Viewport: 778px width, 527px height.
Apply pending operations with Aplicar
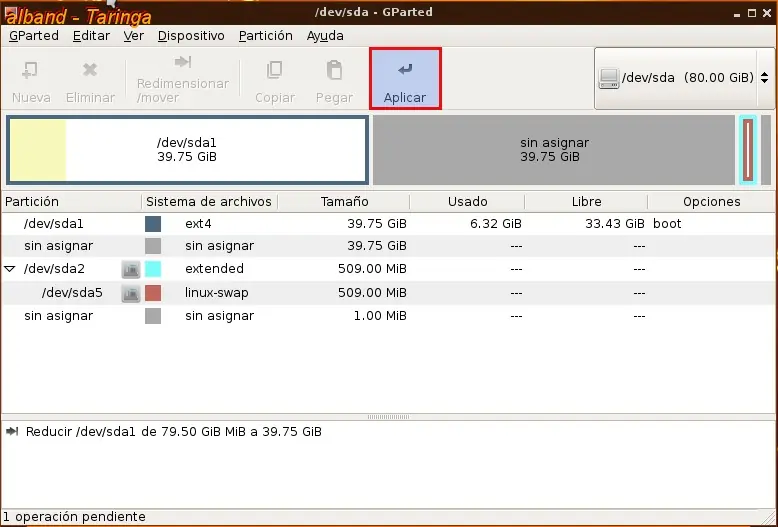click(405, 78)
